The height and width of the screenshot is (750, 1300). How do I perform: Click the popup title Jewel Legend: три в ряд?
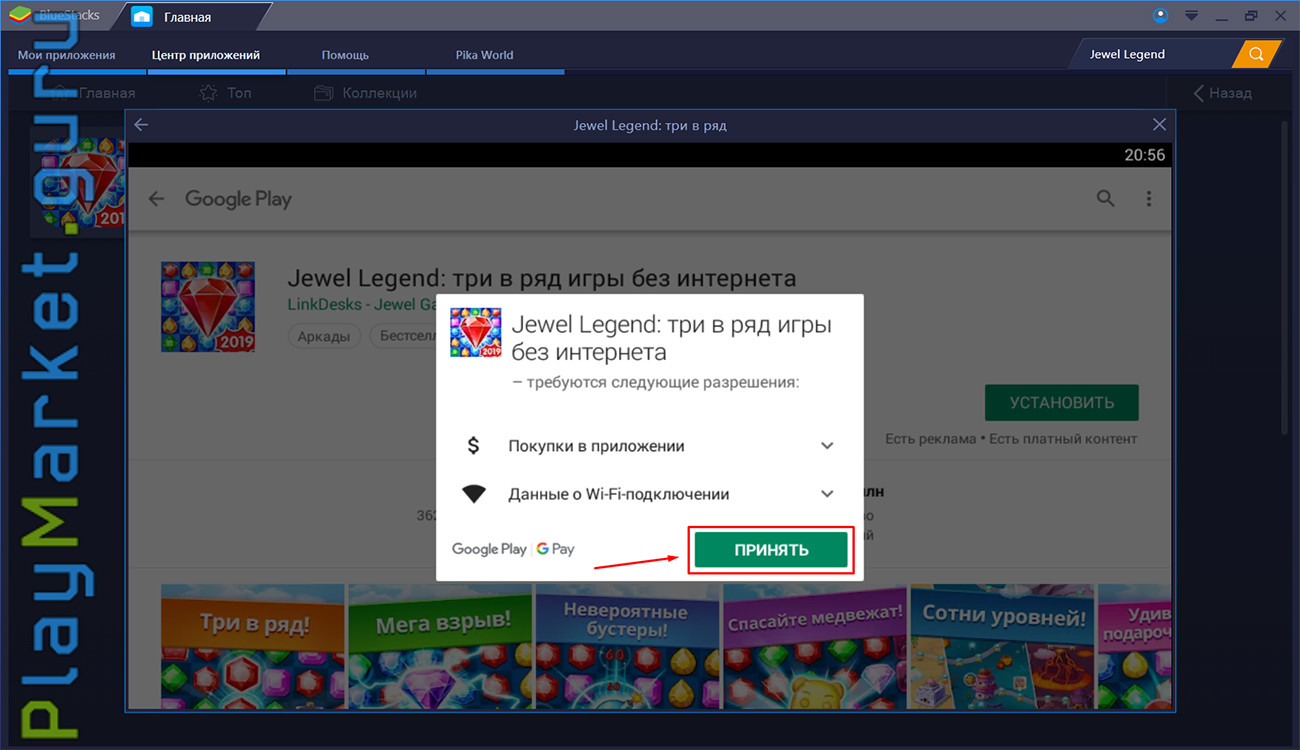(650, 125)
